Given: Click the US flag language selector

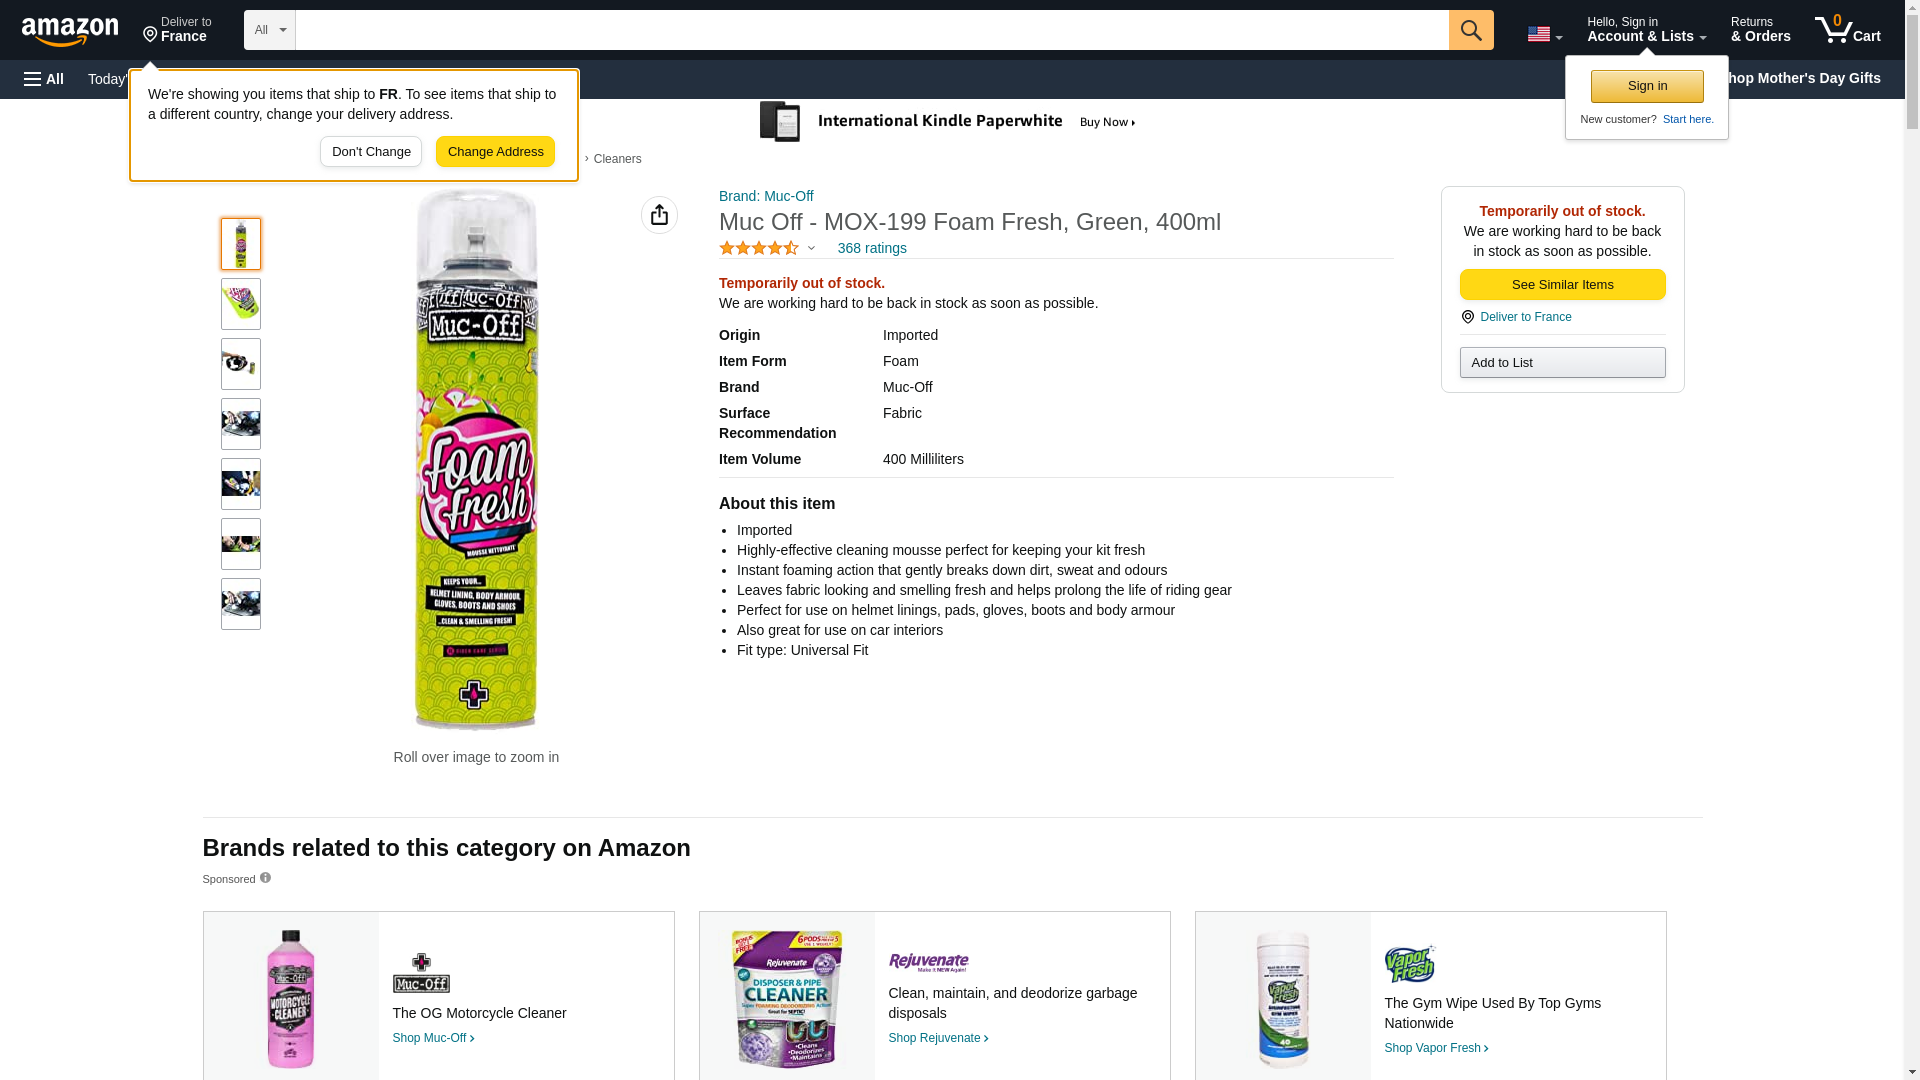Looking at the screenshot, I should (x=1544, y=34).
